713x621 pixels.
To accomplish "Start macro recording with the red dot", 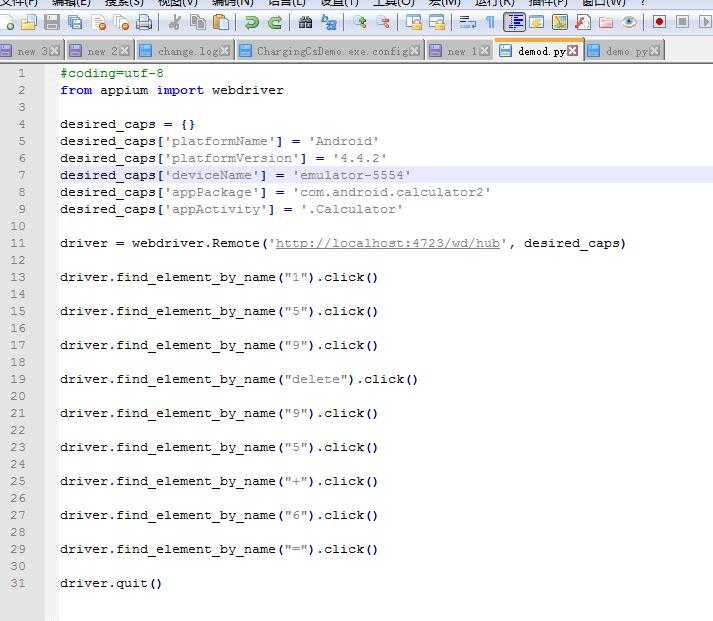I will point(659,22).
